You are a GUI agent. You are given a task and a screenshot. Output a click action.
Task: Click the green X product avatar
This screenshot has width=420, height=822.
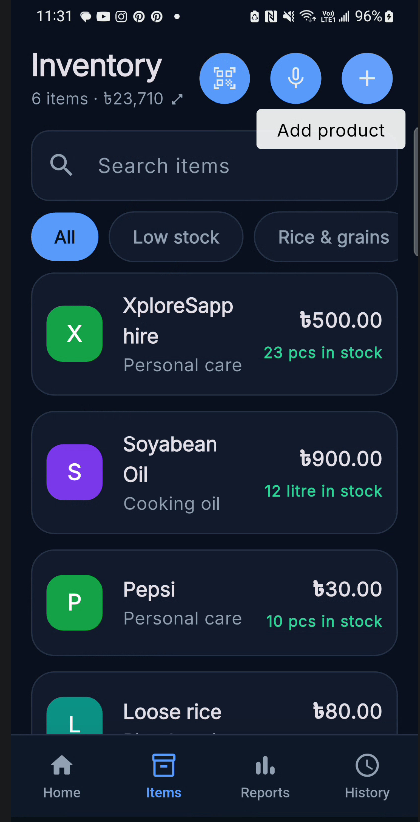(x=74, y=334)
